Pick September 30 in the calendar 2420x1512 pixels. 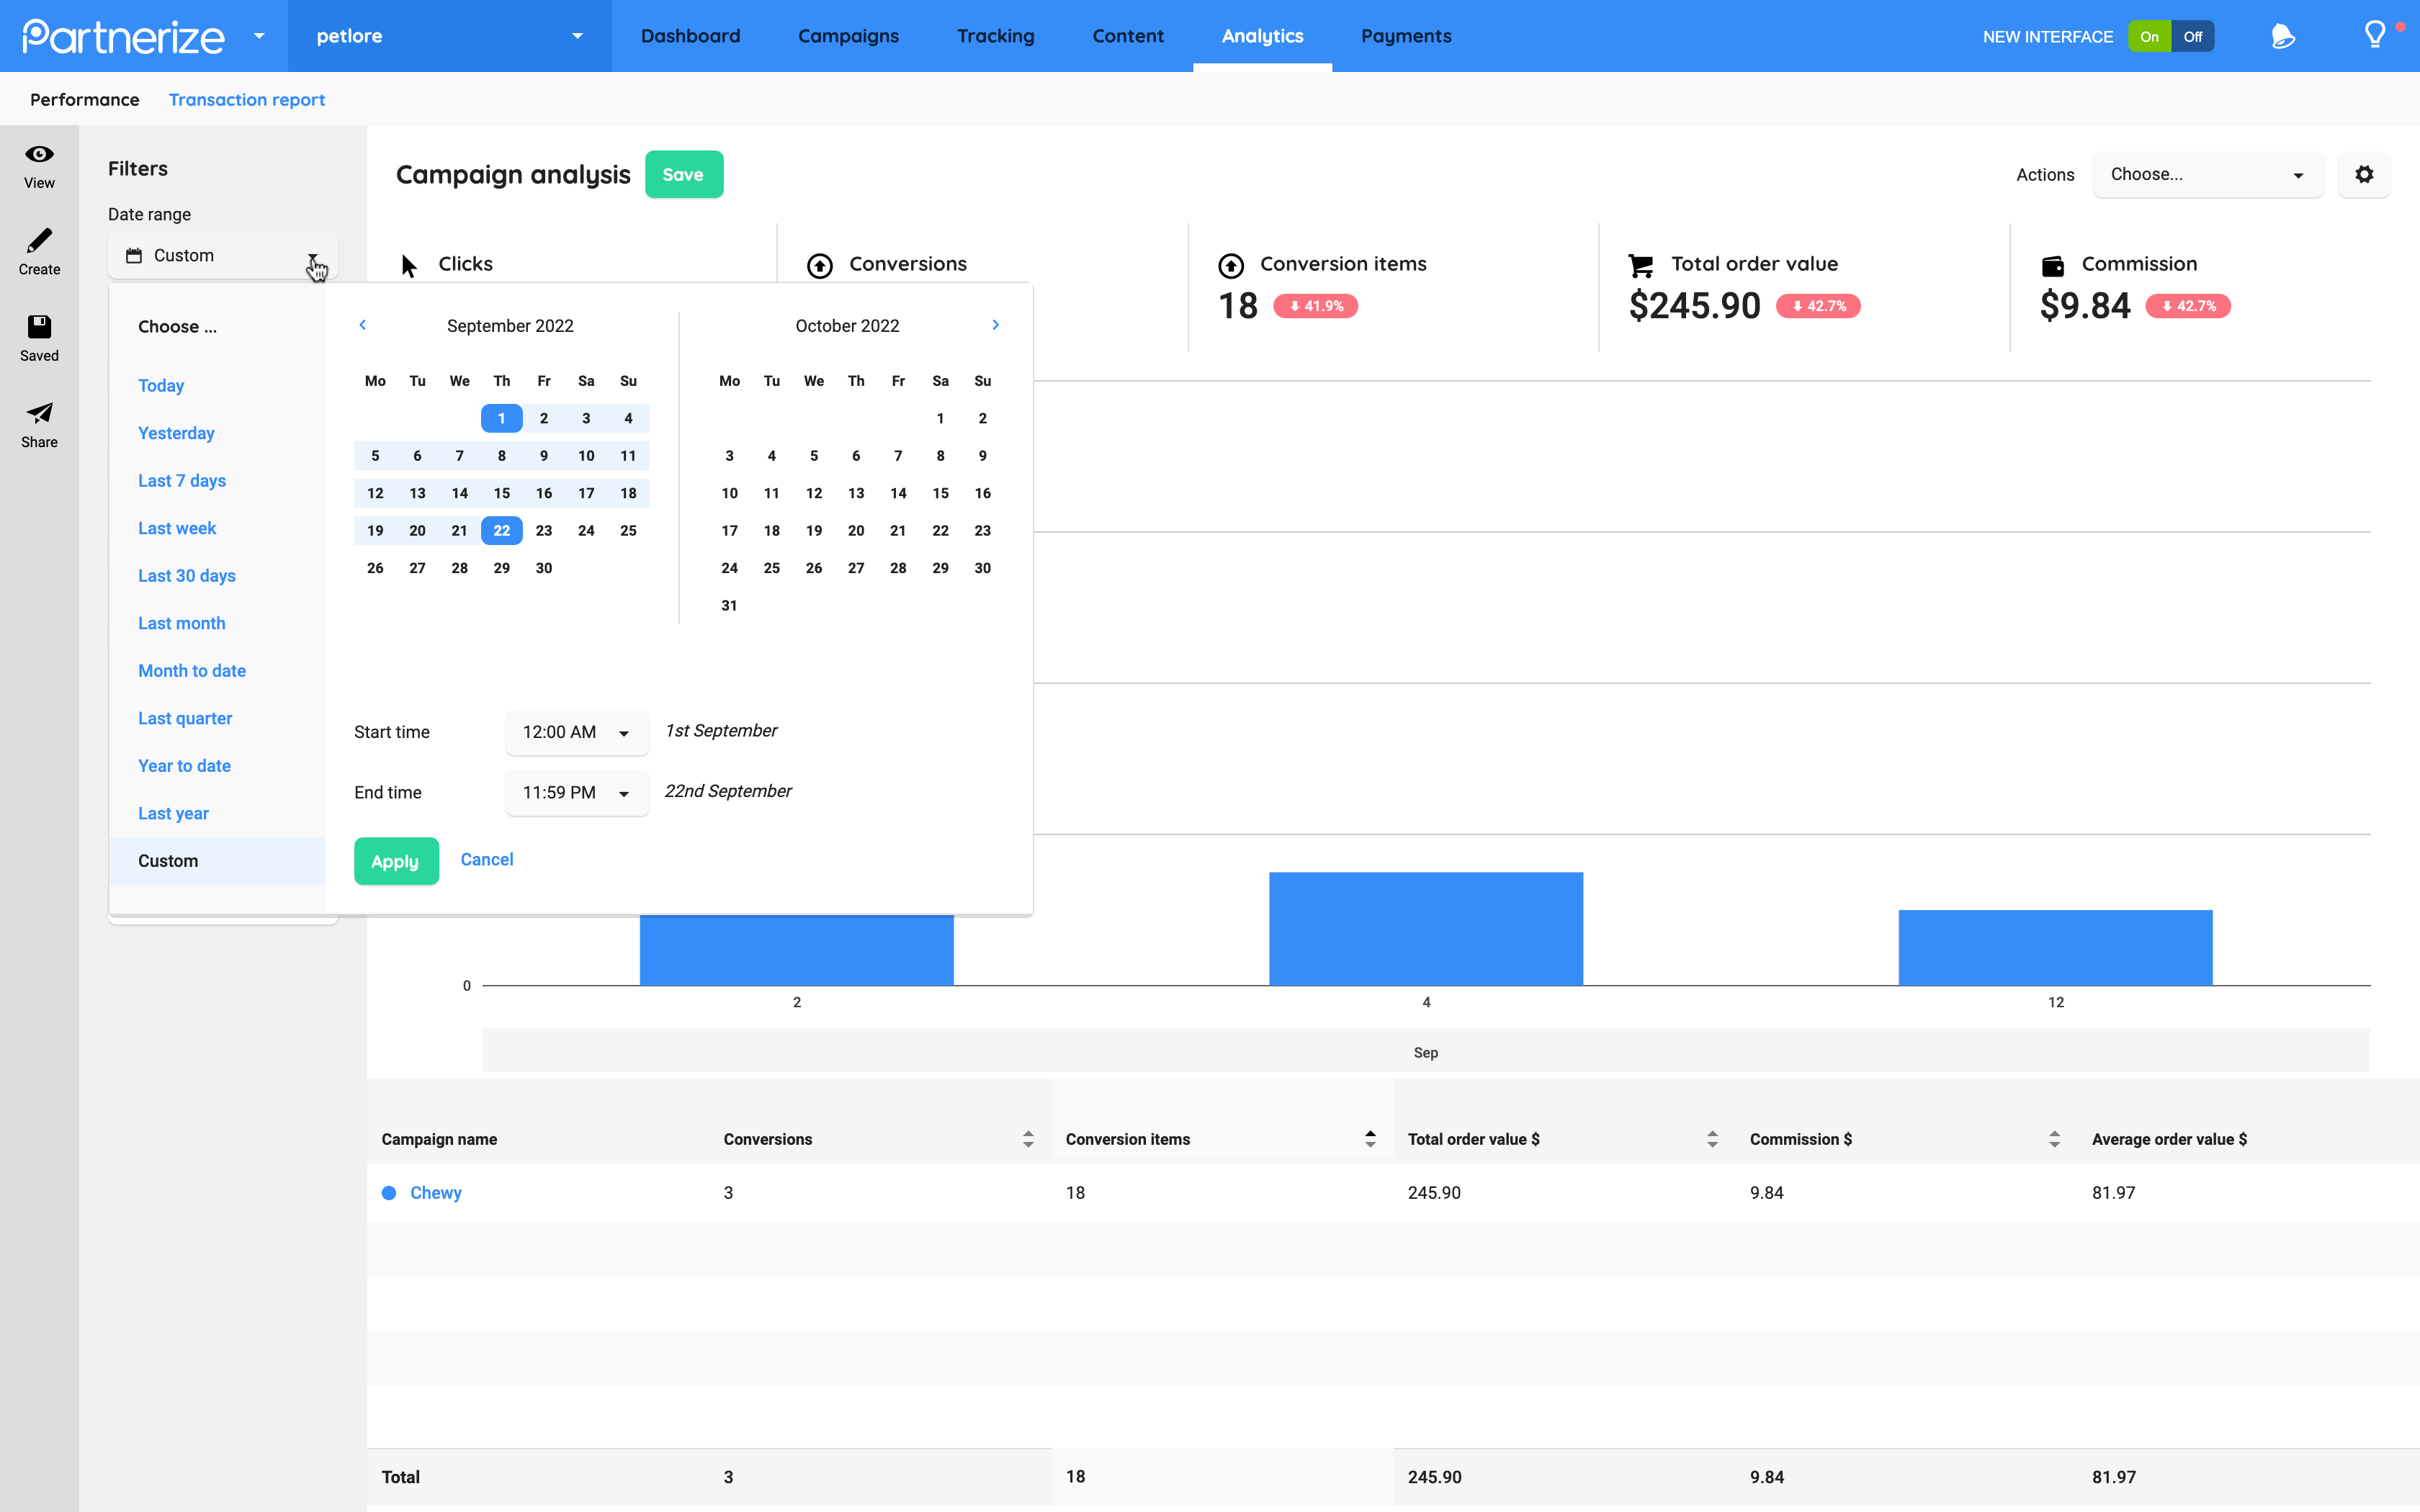click(x=544, y=568)
